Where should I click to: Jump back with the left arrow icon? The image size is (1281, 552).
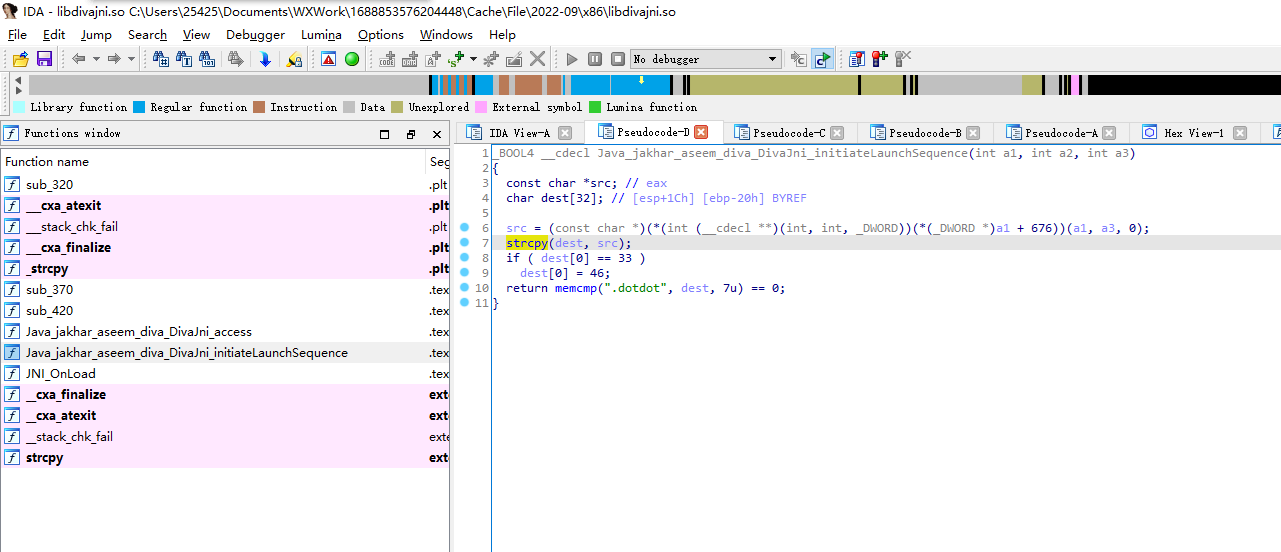pyautogui.click(x=79, y=59)
